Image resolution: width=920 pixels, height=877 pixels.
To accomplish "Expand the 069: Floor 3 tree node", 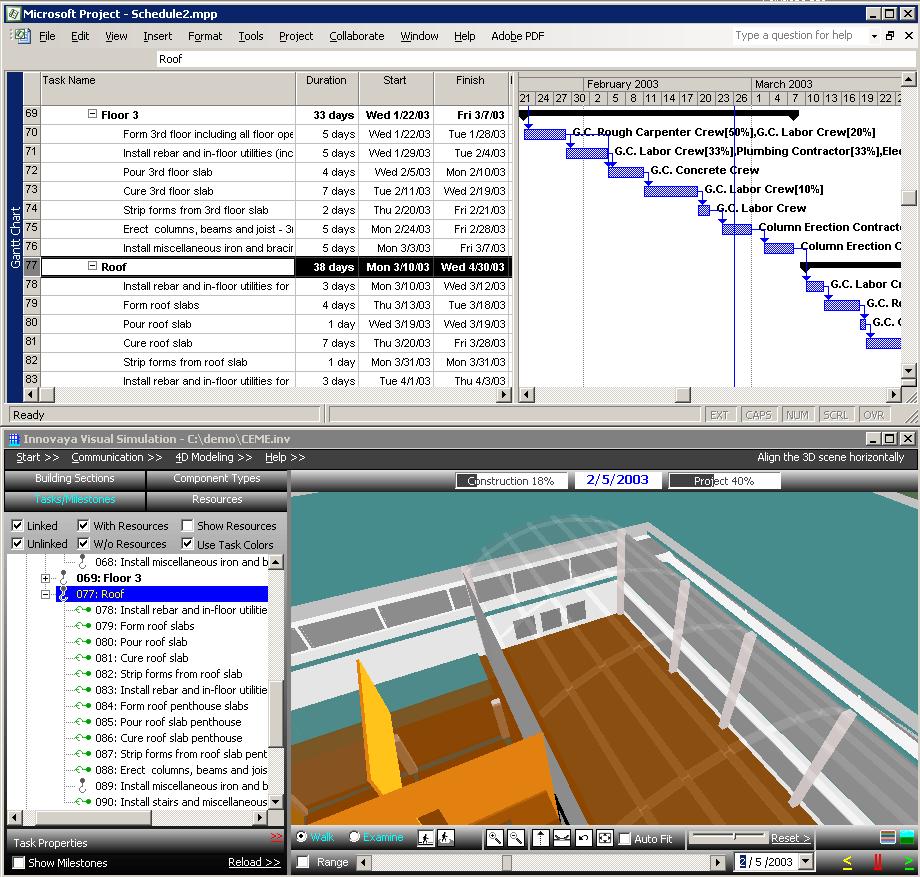I will tap(45, 578).
